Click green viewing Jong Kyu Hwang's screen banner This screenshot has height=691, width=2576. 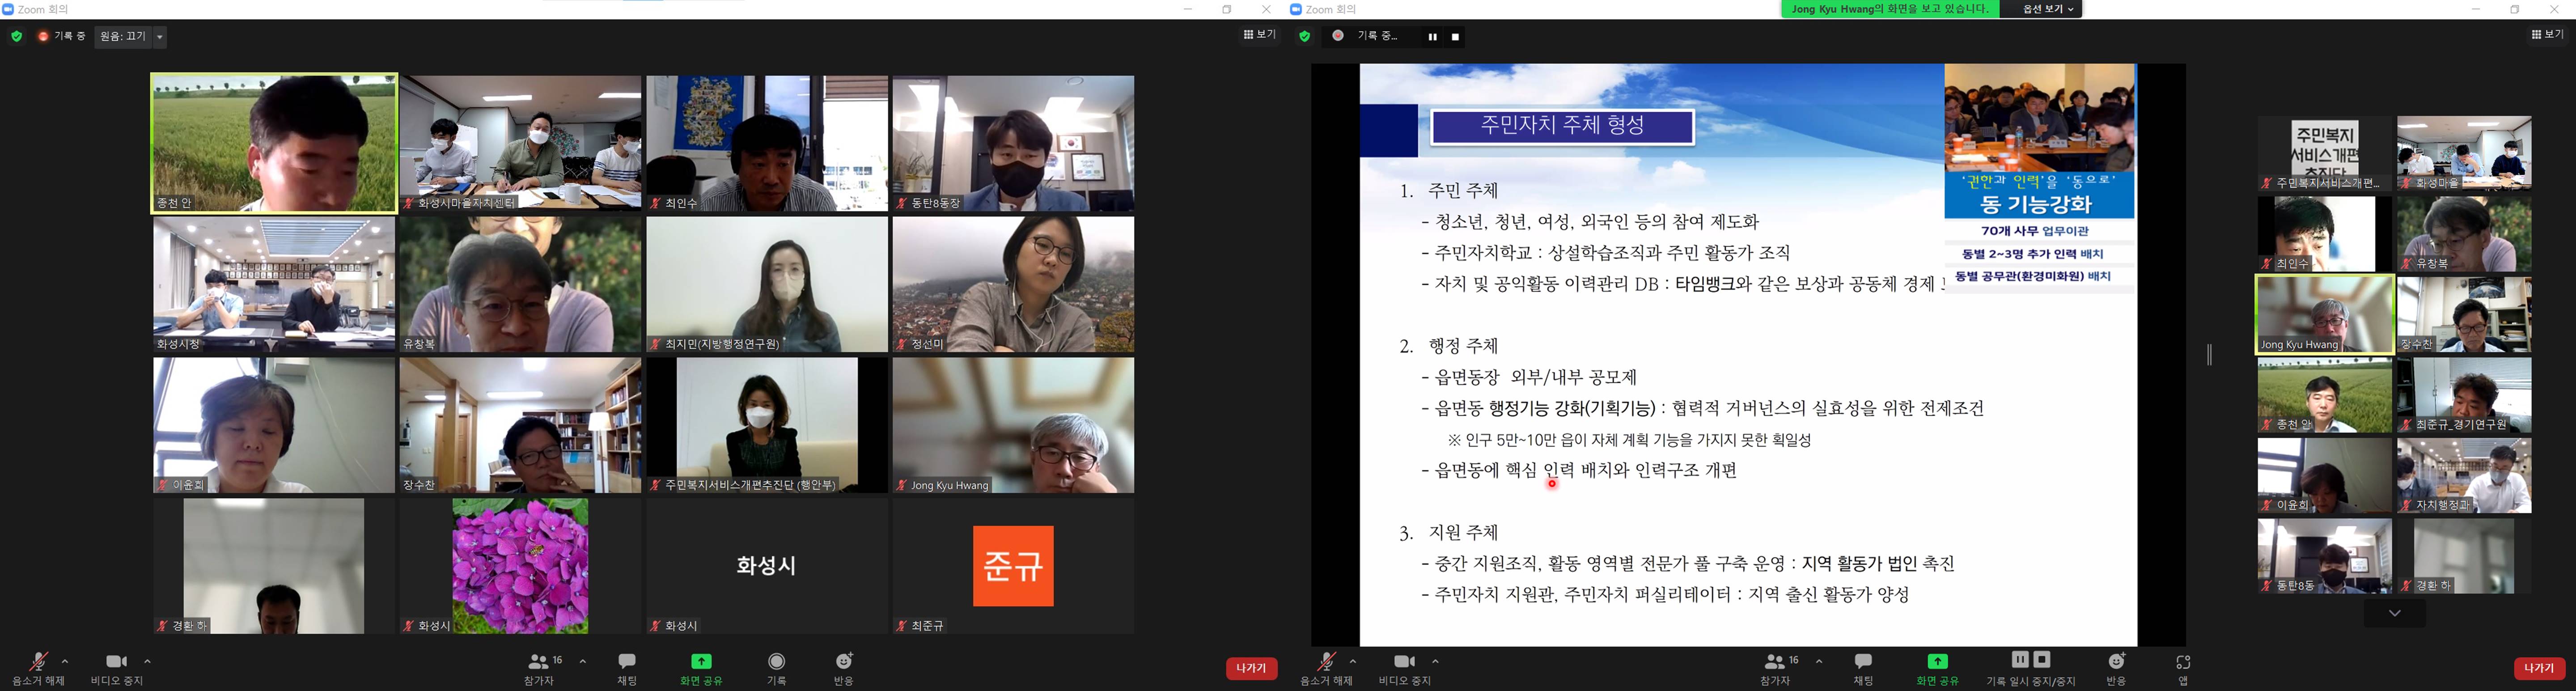1890,9
